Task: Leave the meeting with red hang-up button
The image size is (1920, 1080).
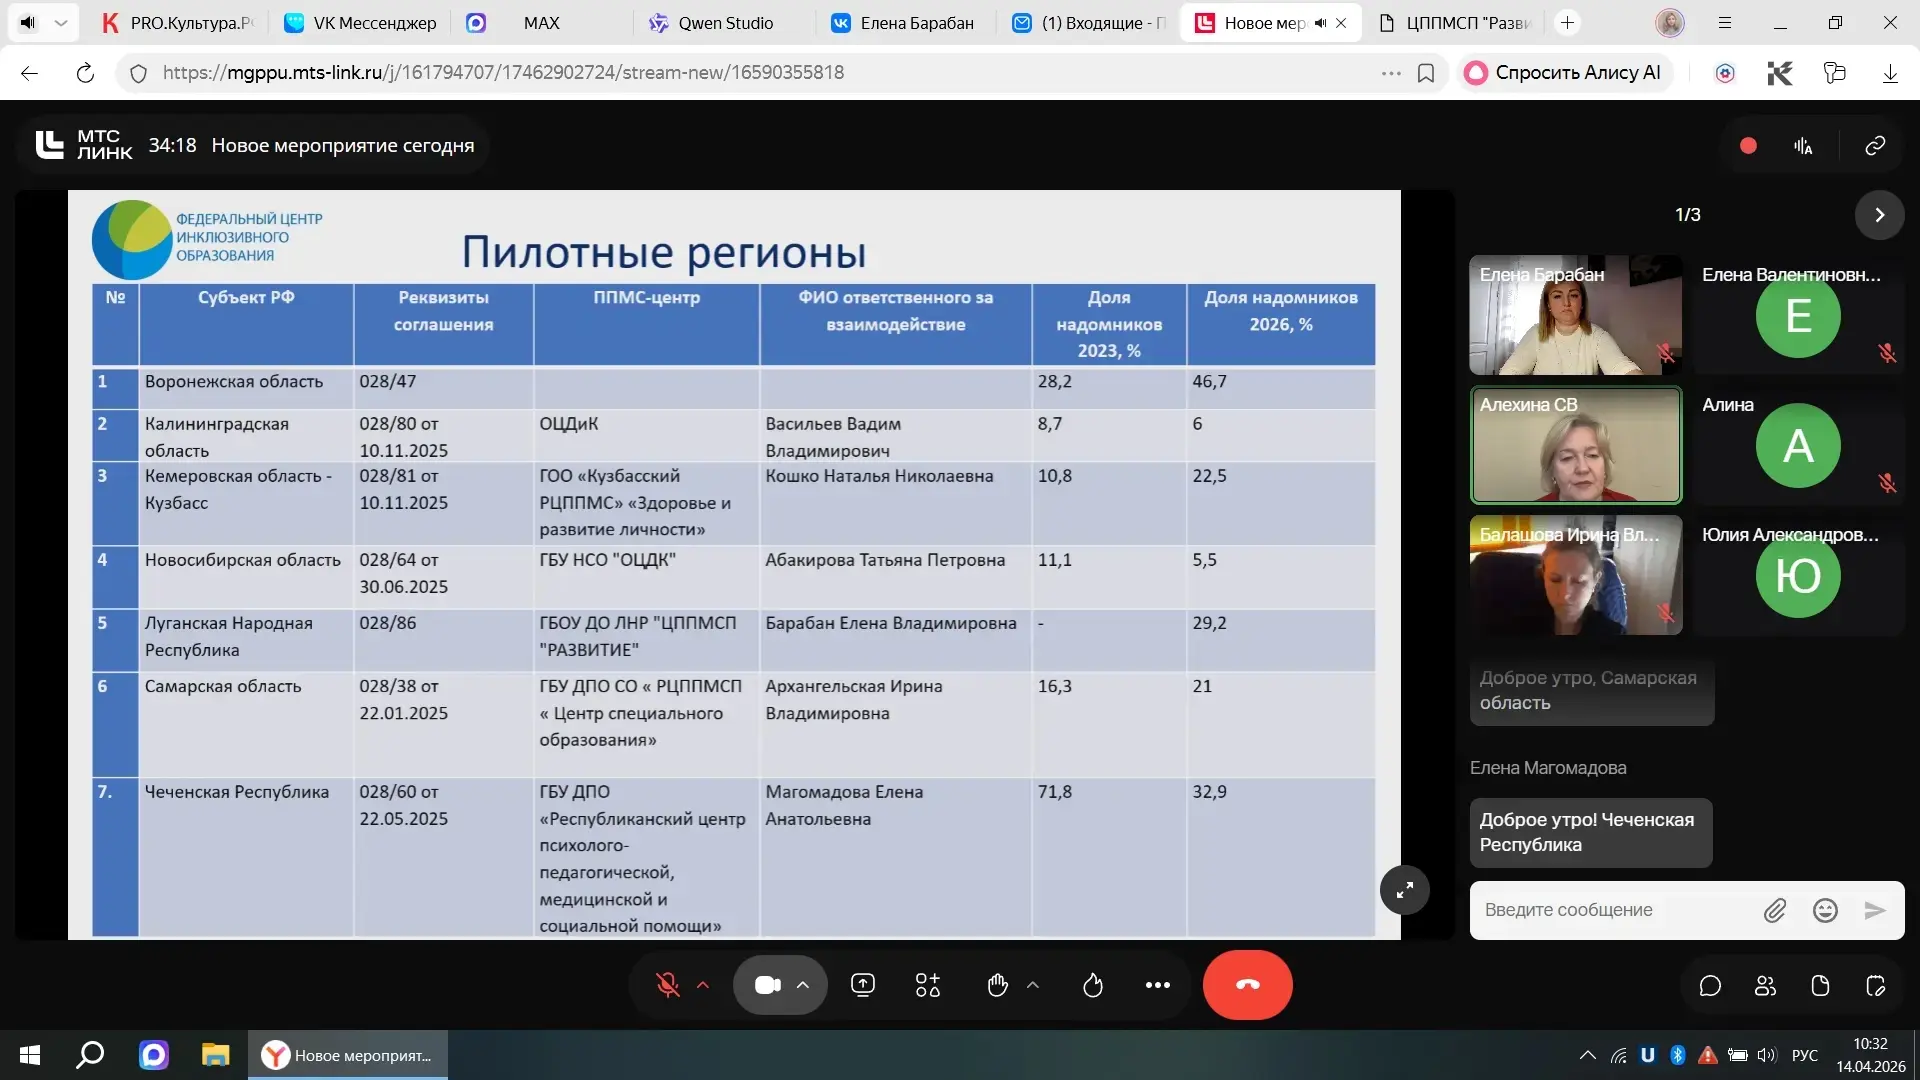Action: pos(1248,985)
